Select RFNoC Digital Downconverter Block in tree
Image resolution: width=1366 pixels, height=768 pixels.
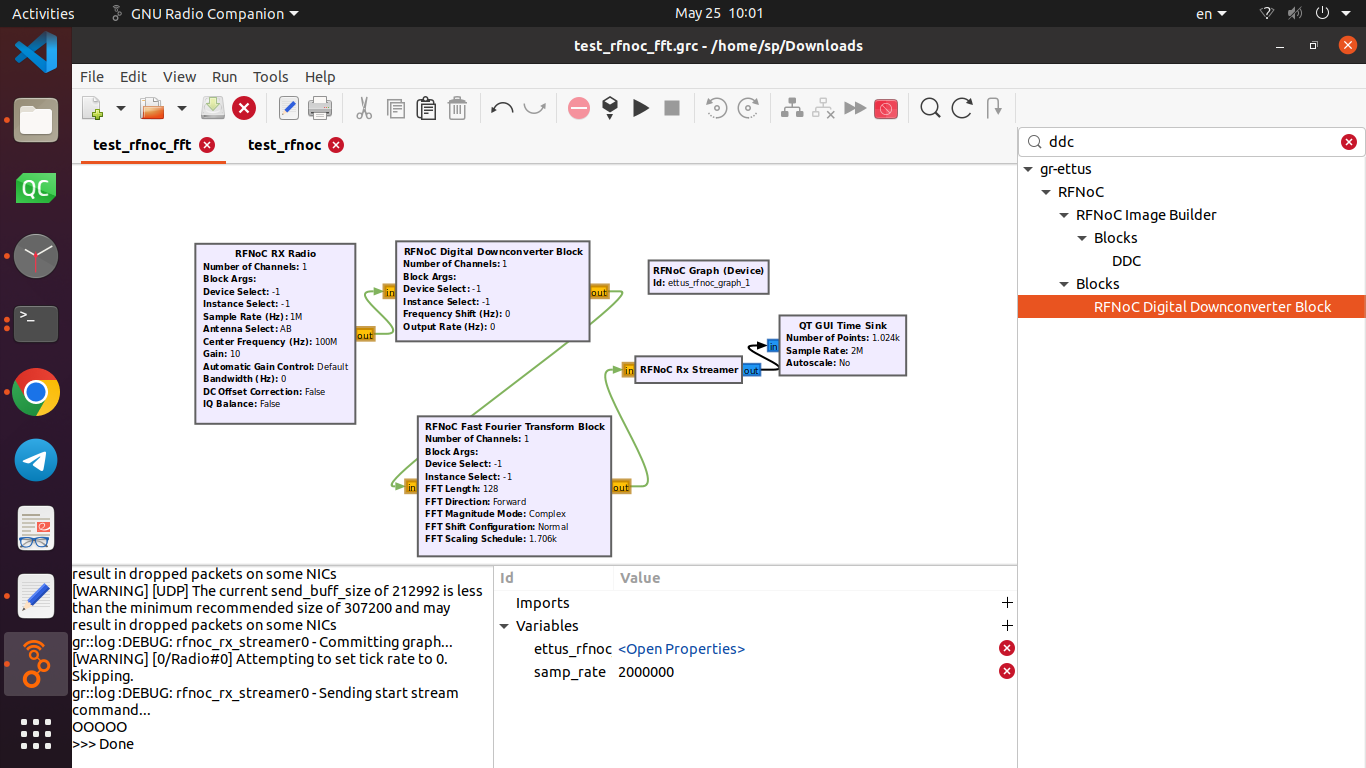pos(1212,307)
